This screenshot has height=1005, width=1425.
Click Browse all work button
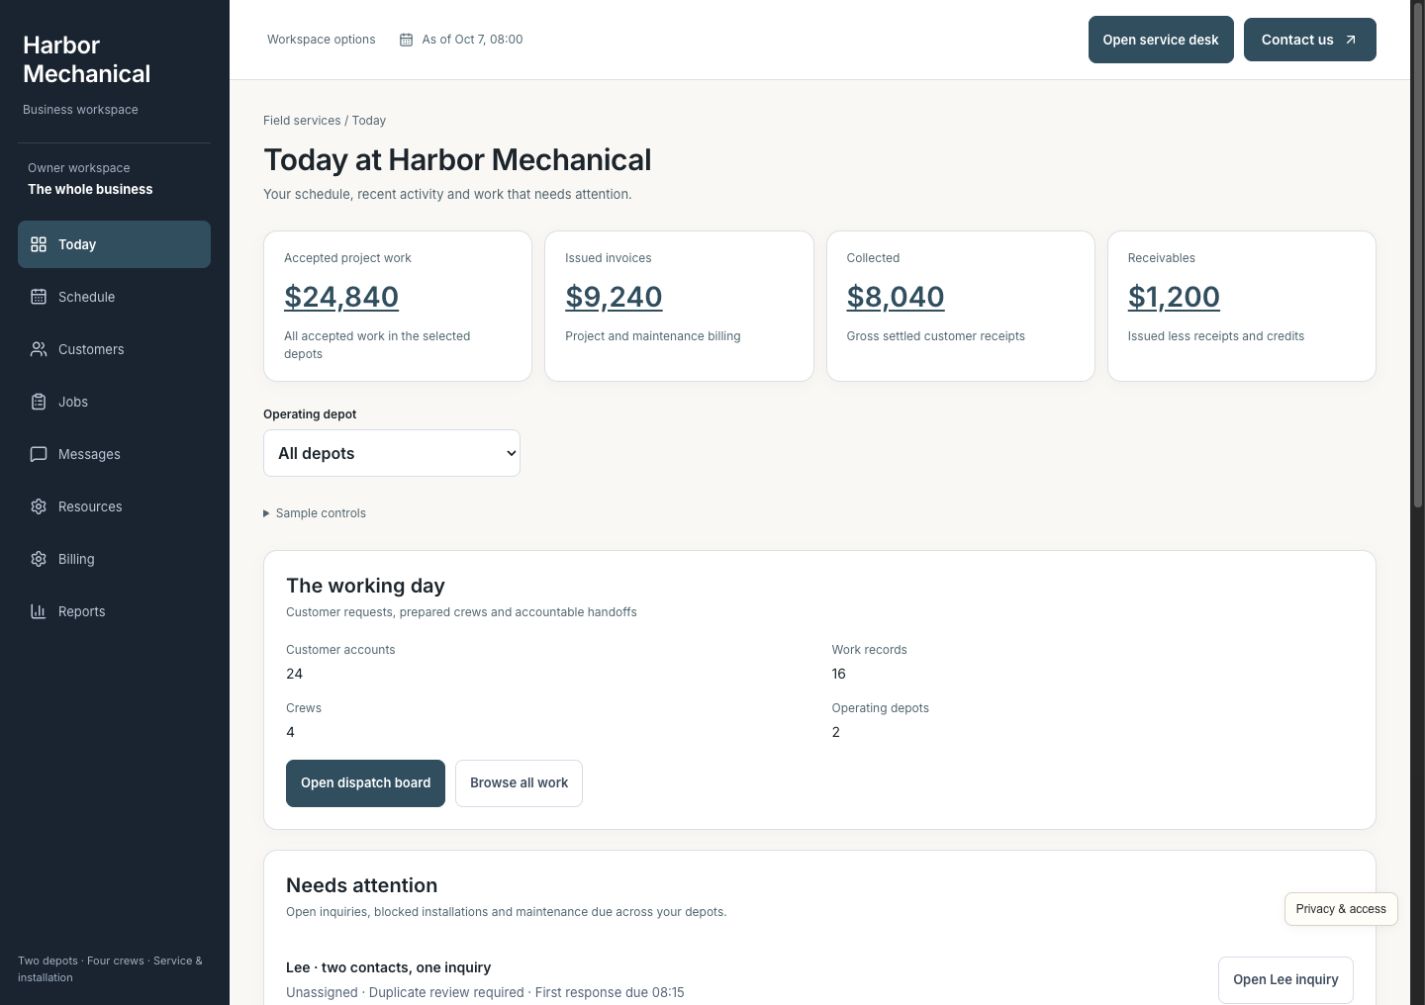tap(518, 783)
